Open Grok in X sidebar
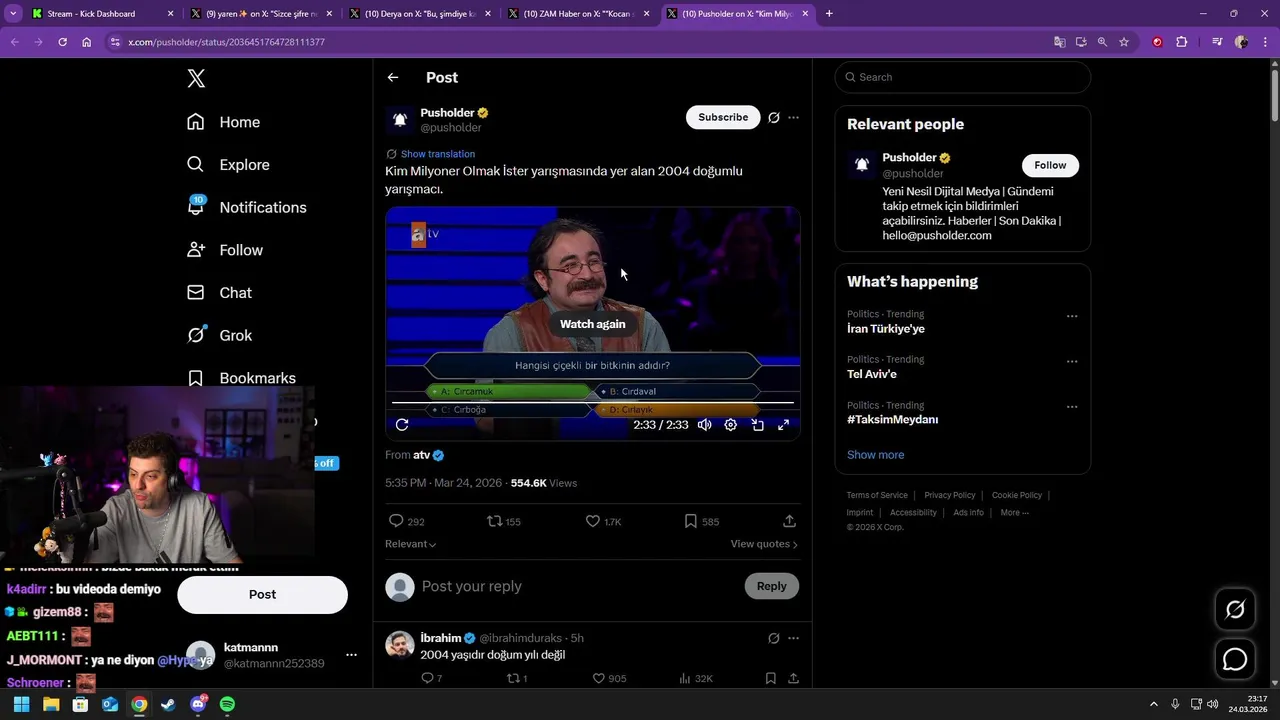Viewport: 1280px width, 720px height. tap(219, 336)
